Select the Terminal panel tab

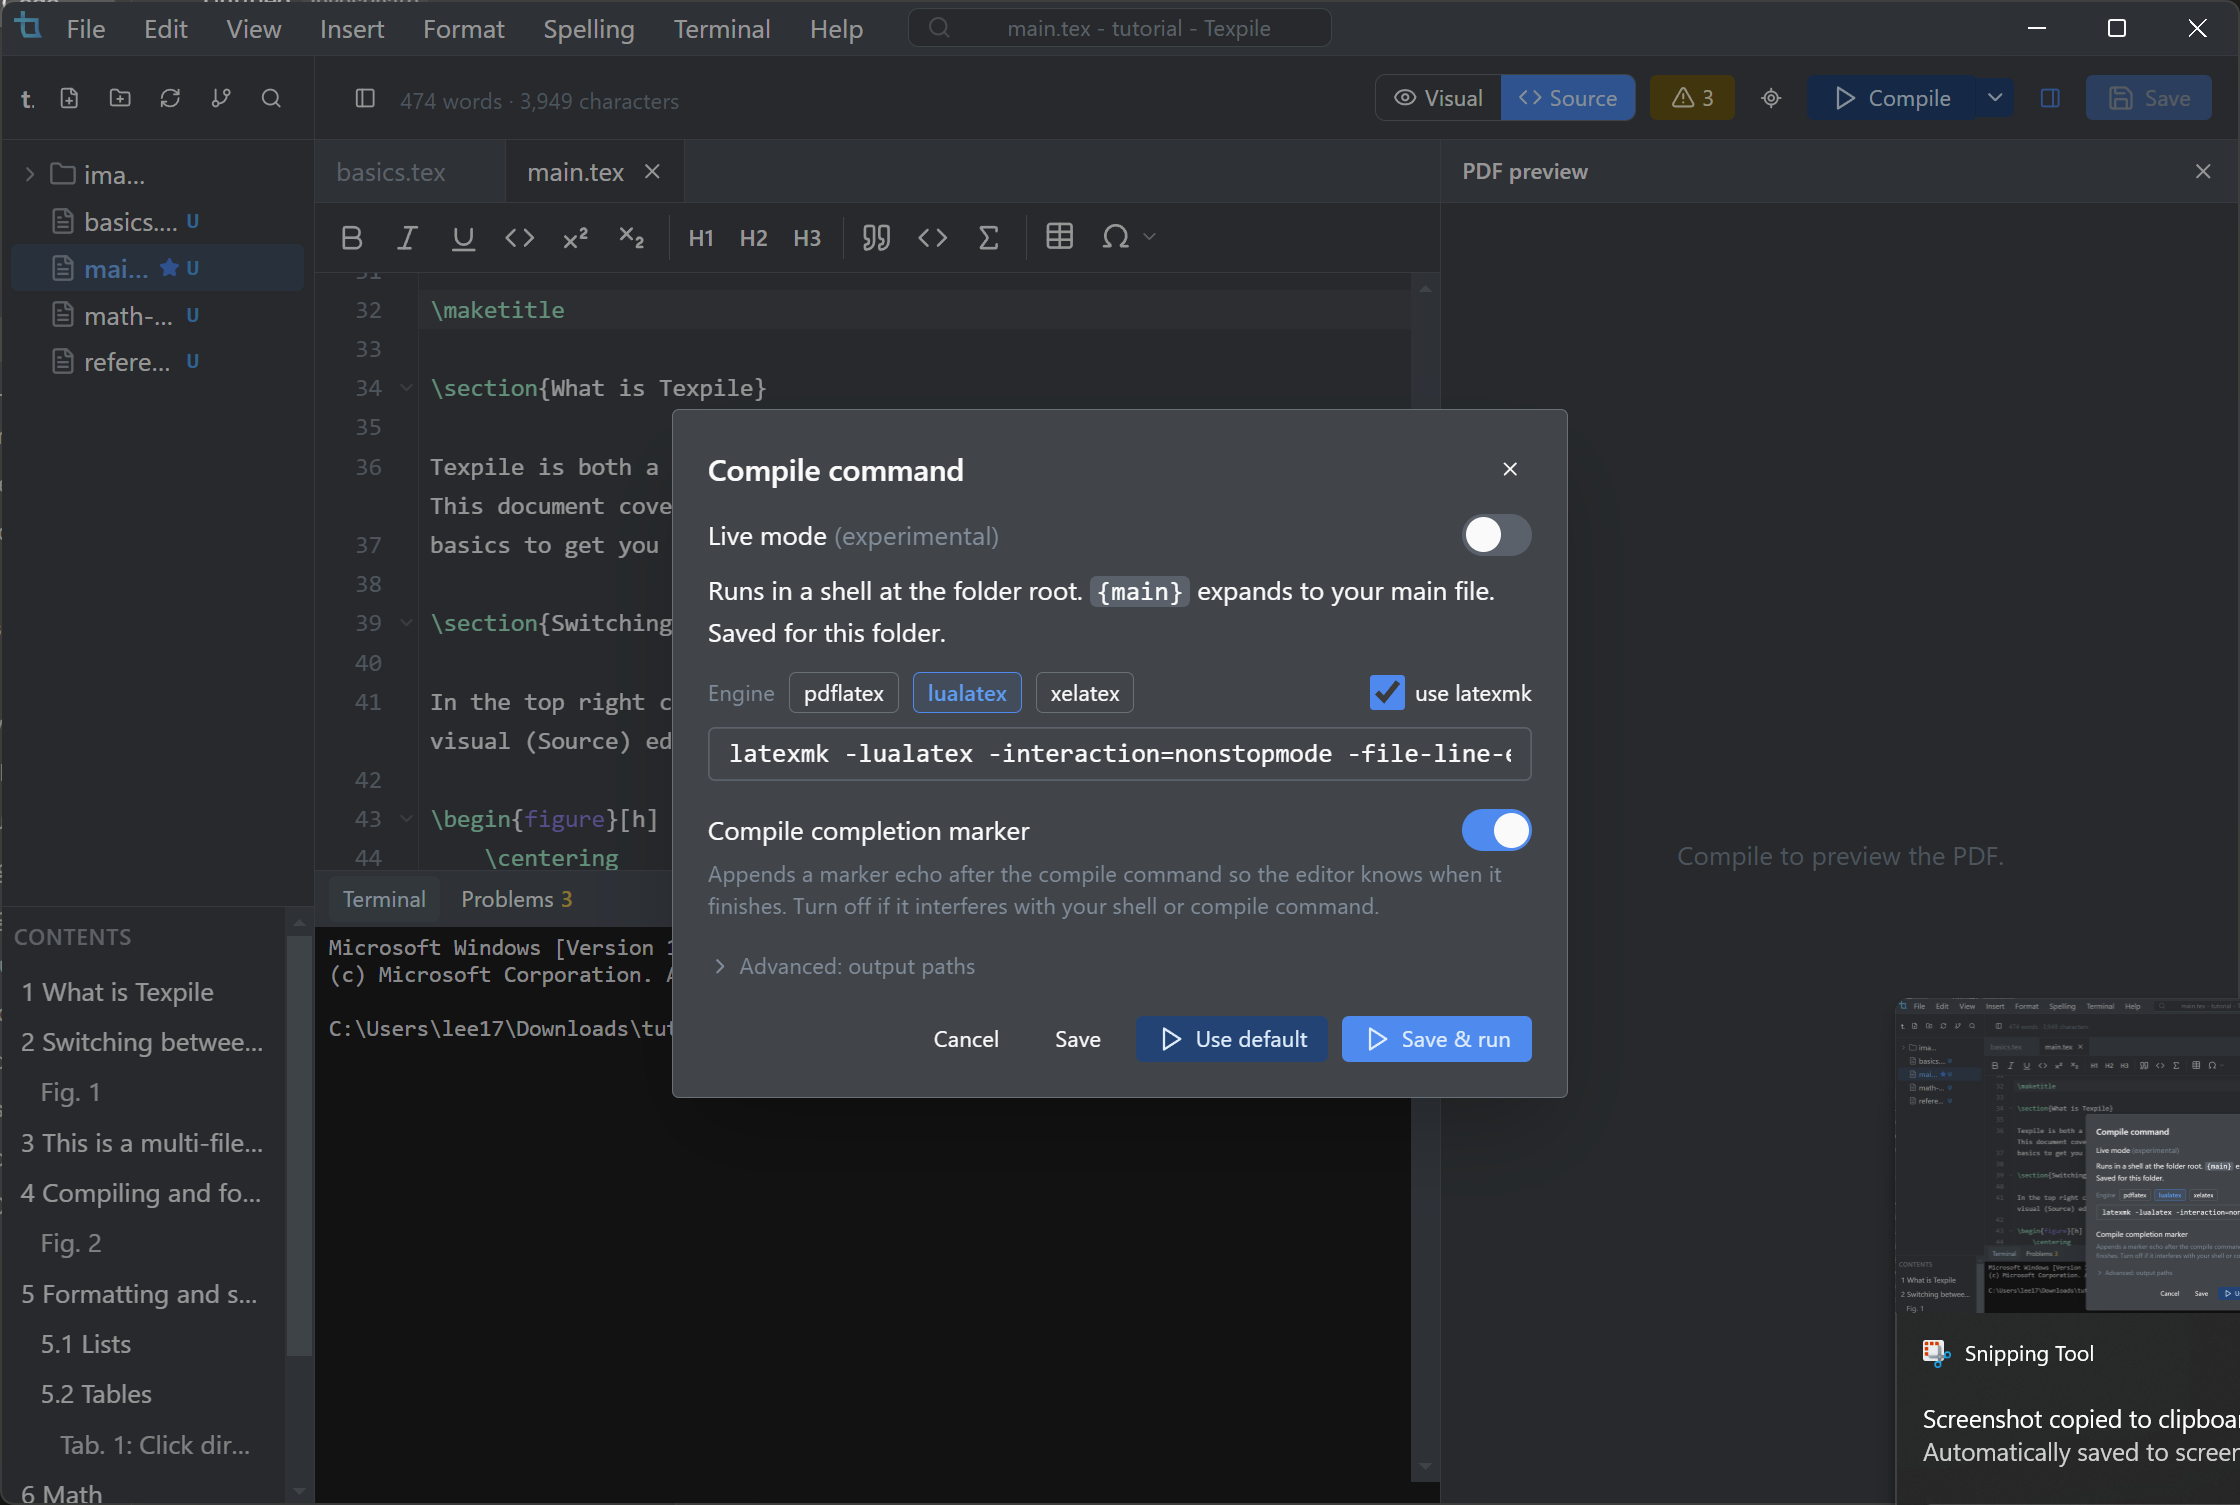384,899
